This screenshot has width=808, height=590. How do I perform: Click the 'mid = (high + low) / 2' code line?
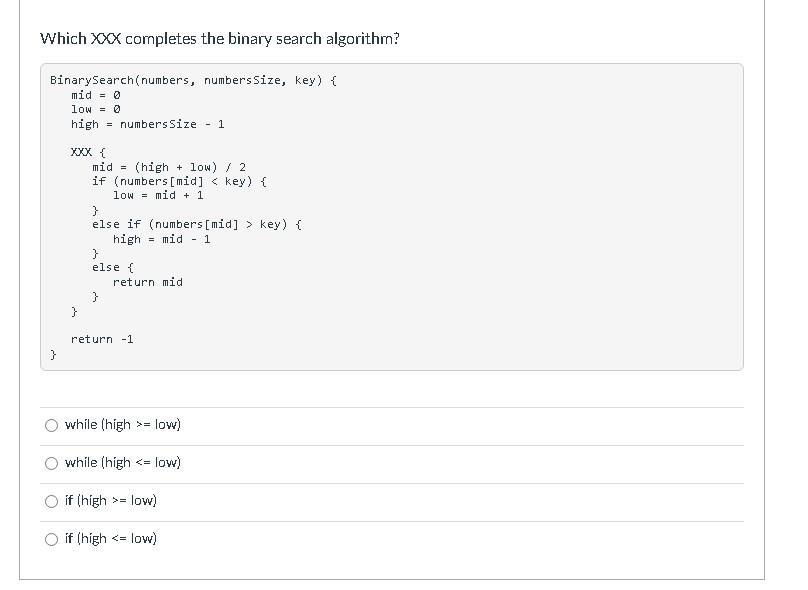[169, 167]
